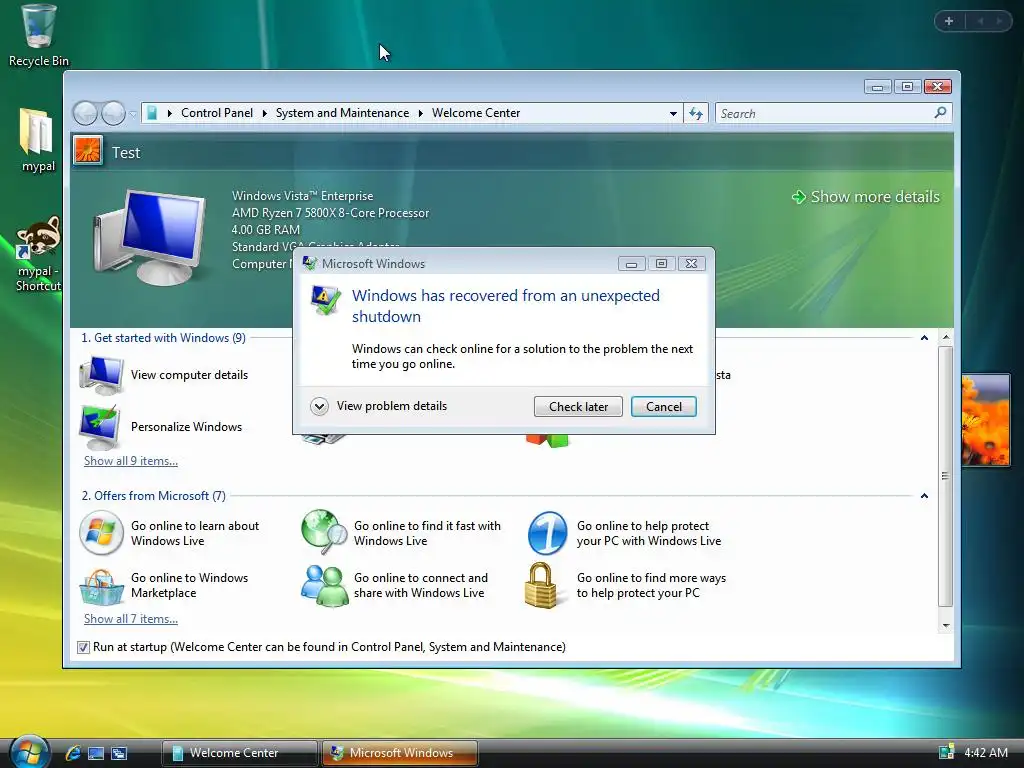
Task: Click the vertical scrollbar thumb
Action: pyautogui.click(x=946, y=476)
